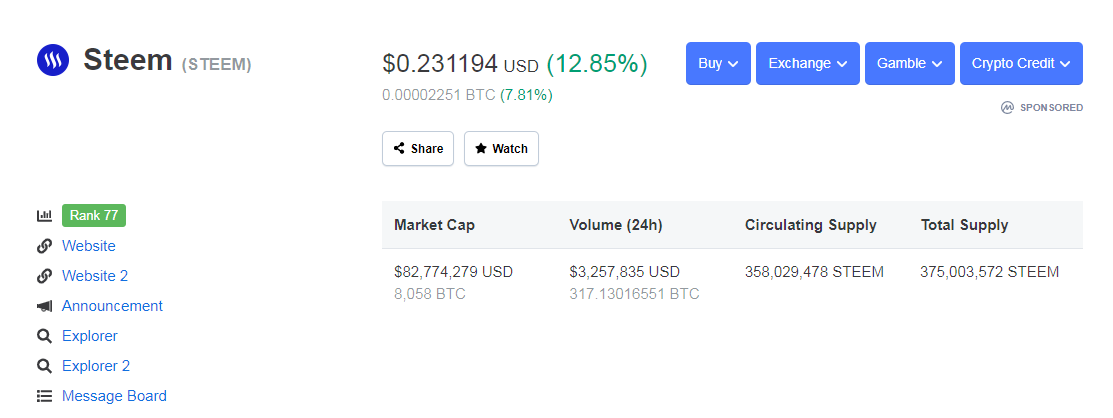Click the megaphone Announcement icon
This screenshot has height=418, width=1113.
point(44,306)
